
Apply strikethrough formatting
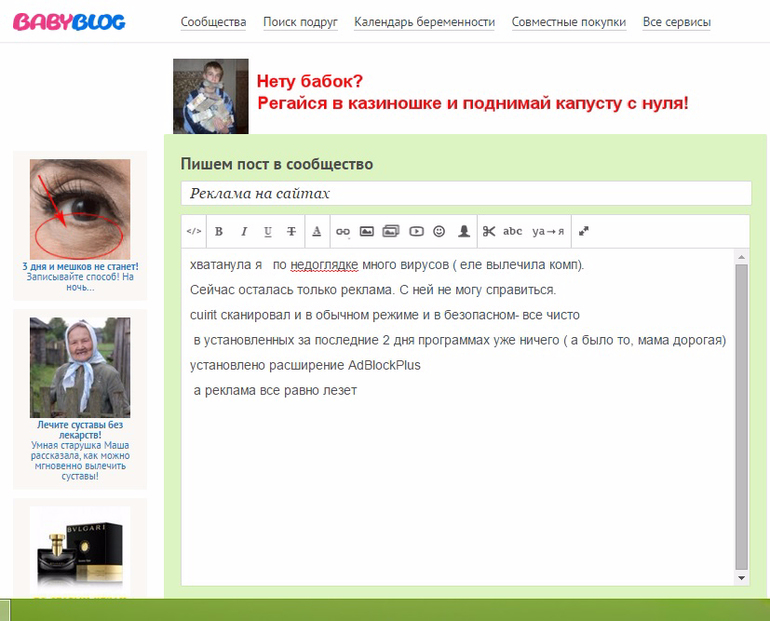(x=291, y=231)
